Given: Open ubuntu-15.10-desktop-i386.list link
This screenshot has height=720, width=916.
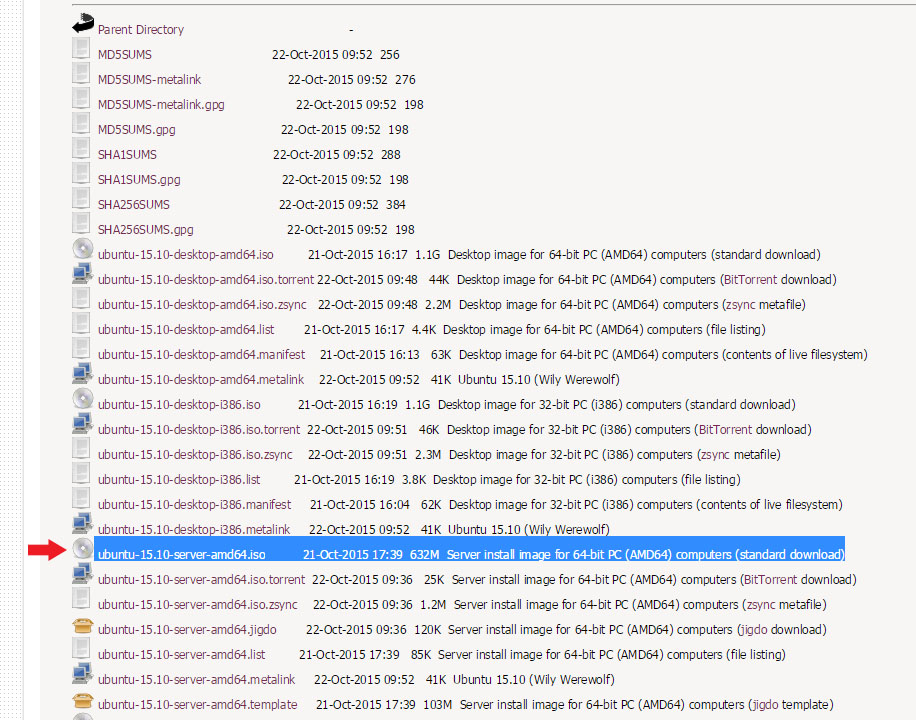Looking at the screenshot, I should click(x=179, y=480).
